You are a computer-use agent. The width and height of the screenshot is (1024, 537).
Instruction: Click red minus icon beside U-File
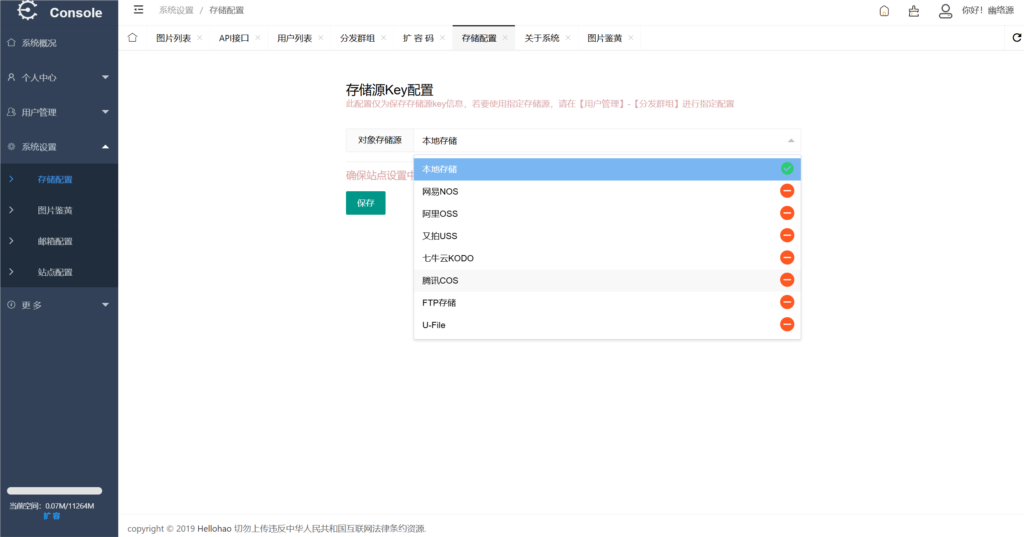787,324
